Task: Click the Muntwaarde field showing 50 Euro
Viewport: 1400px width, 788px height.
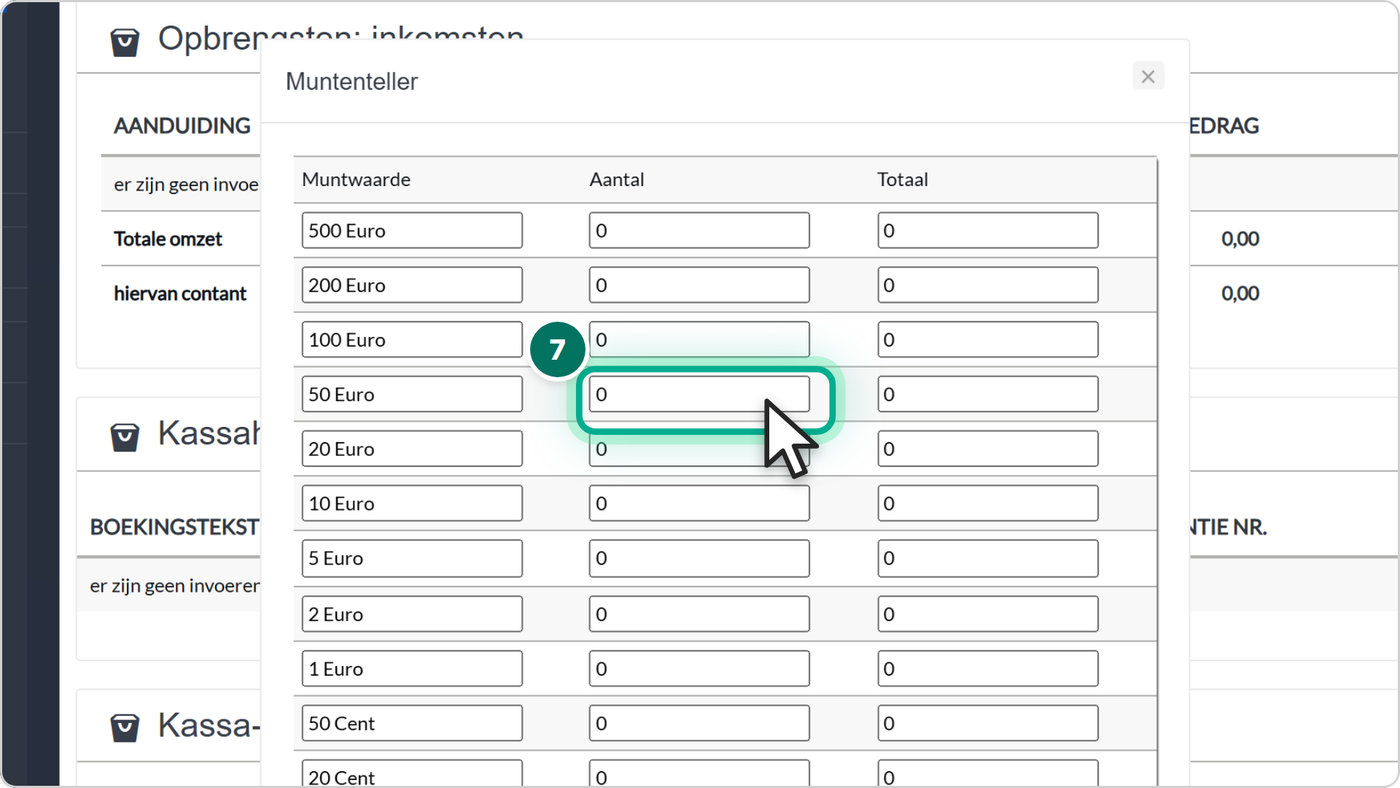Action: point(412,394)
